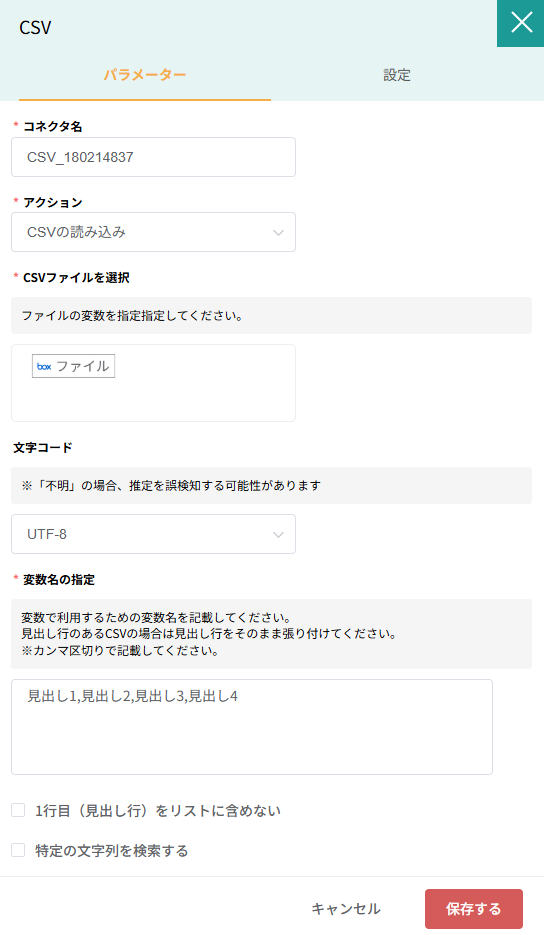Expand the 文字コード UTF-8 dropdown
This screenshot has height=935, width=544.
pyautogui.click(x=153, y=534)
